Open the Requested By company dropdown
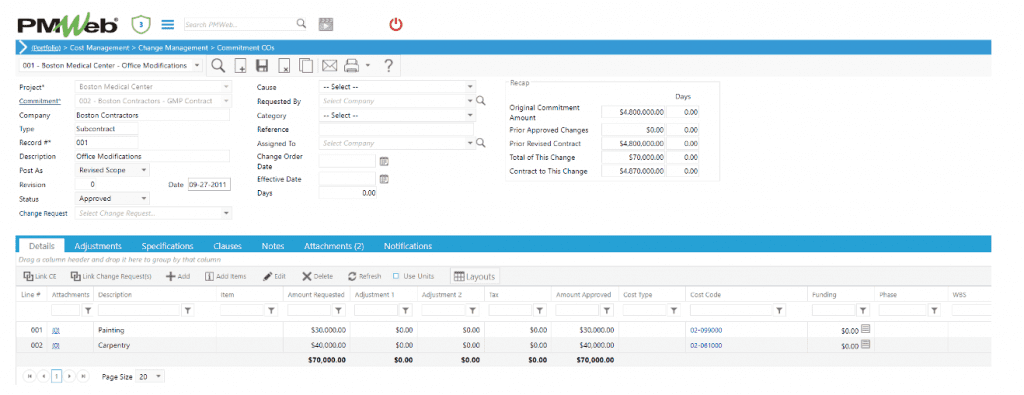This screenshot has height=395, width=1024. coord(470,101)
